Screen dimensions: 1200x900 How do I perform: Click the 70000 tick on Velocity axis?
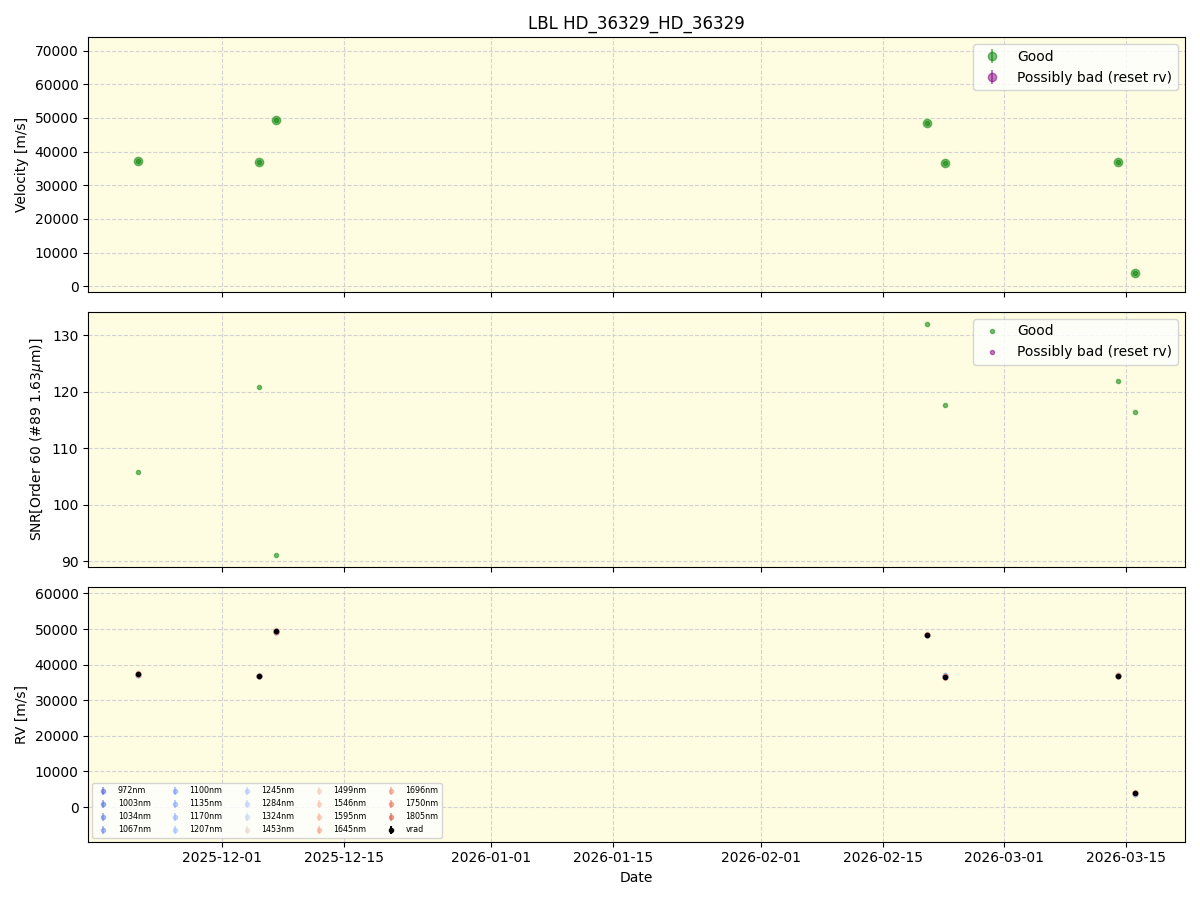pyautogui.click(x=58, y=51)
